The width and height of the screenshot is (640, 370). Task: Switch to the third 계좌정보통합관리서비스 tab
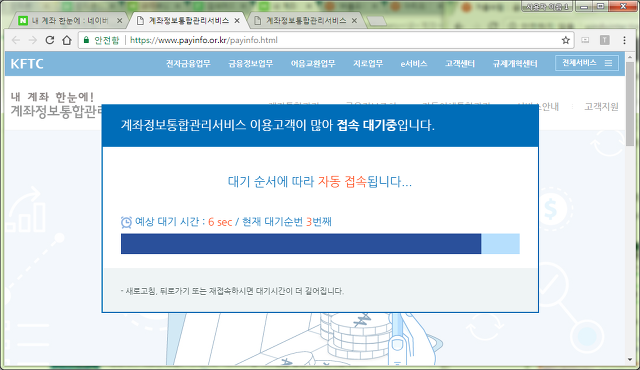pos(305,20)
